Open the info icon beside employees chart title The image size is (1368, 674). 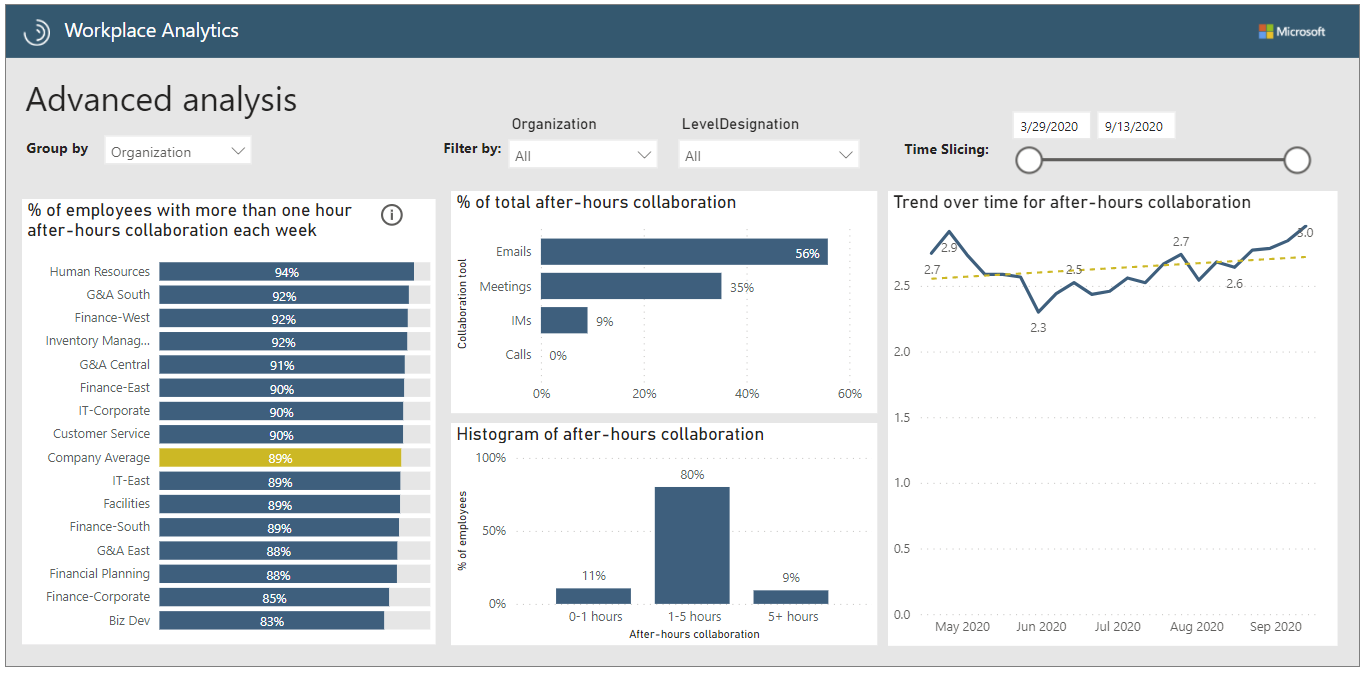pyautogui.click(x=392, y=215)
